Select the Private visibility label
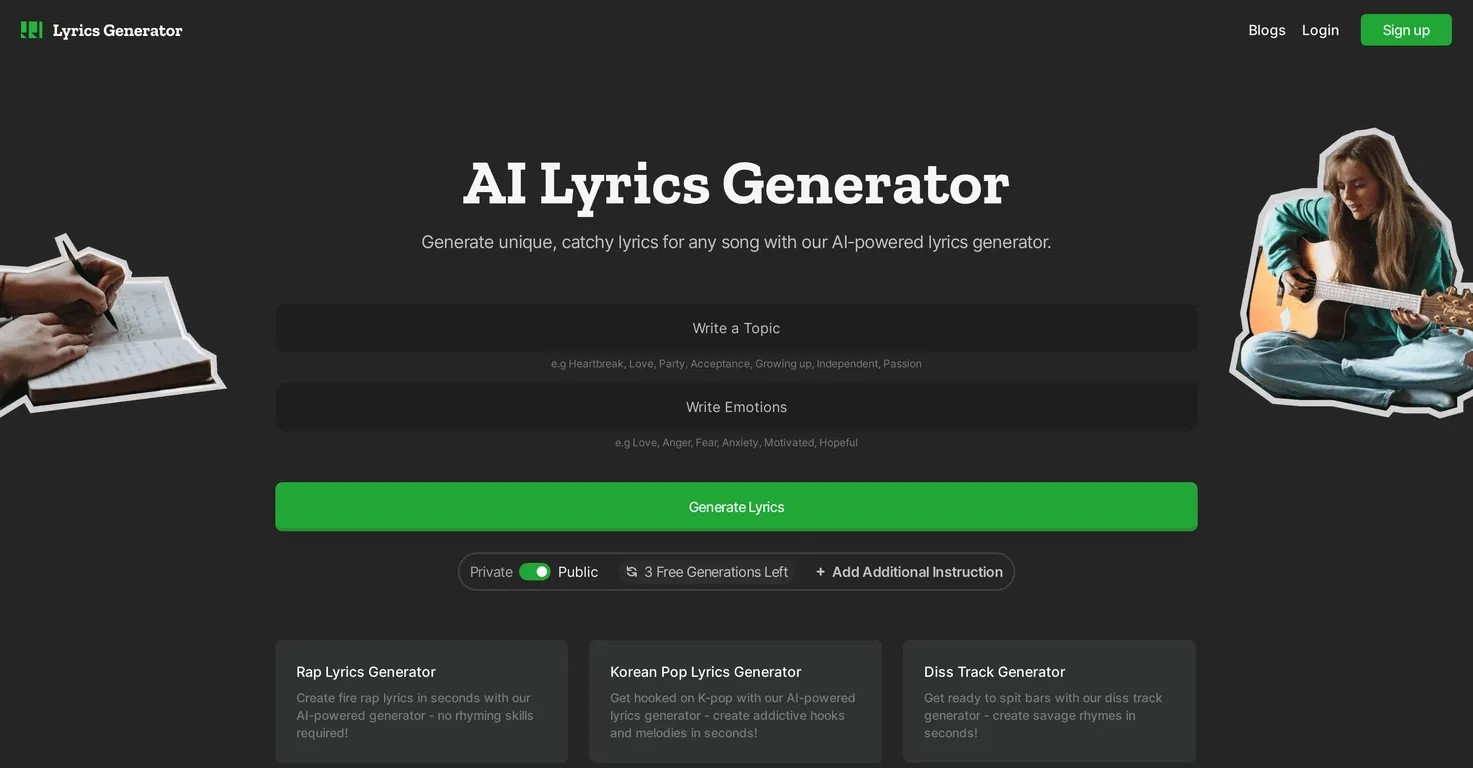1473x768 pixels. tap(491, 572)
